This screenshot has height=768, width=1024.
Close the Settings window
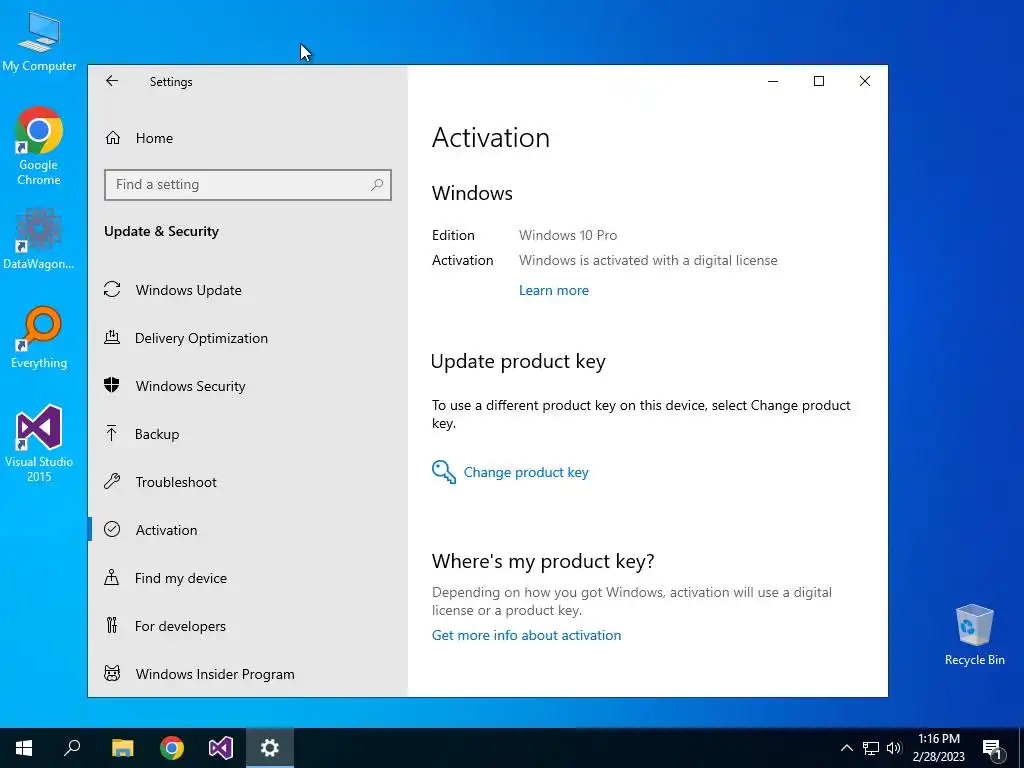865,82
